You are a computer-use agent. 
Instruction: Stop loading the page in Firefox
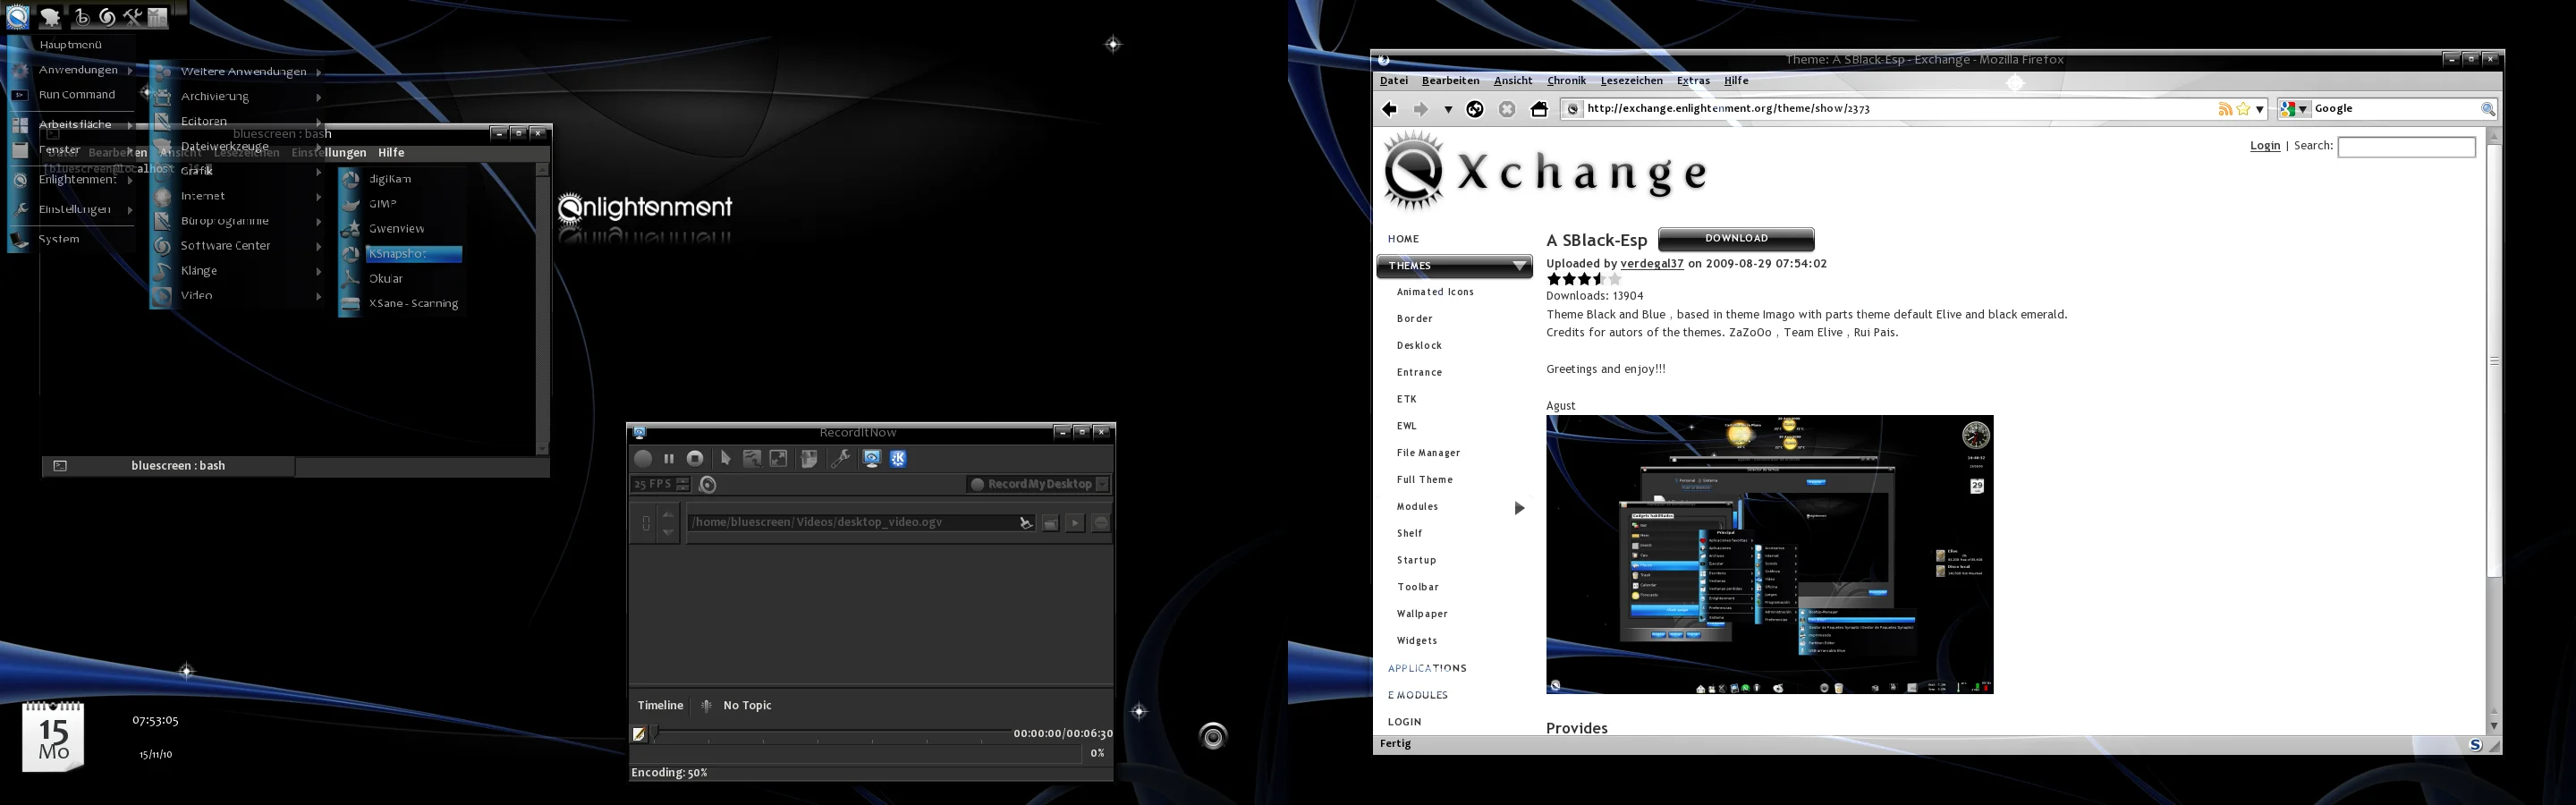coord(1507,109)
